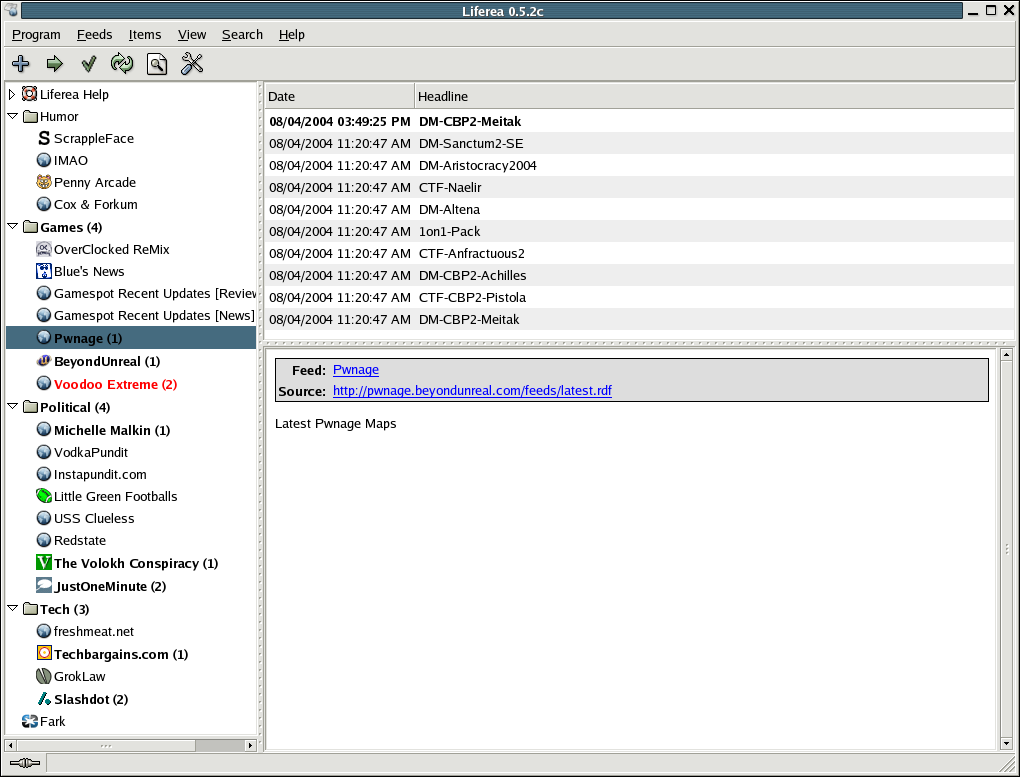
Task: Toggle online/offline plug icon in status bar
Action: 24,763
